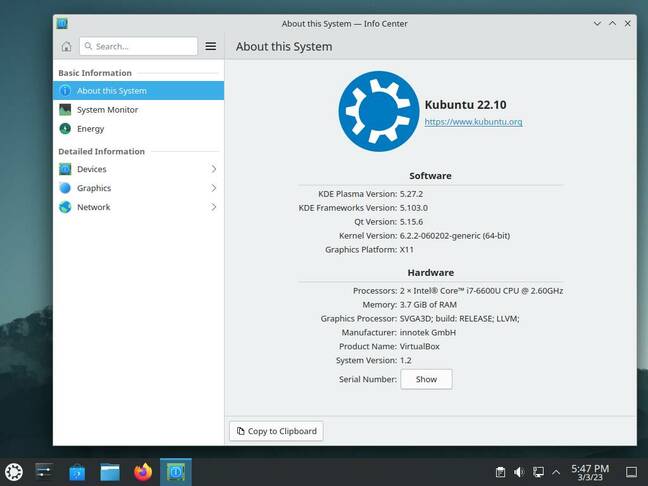Viewport: 648px width, 486px height.
Task: Click the Processors i7-6600U text
Action: tap(481, 291)
